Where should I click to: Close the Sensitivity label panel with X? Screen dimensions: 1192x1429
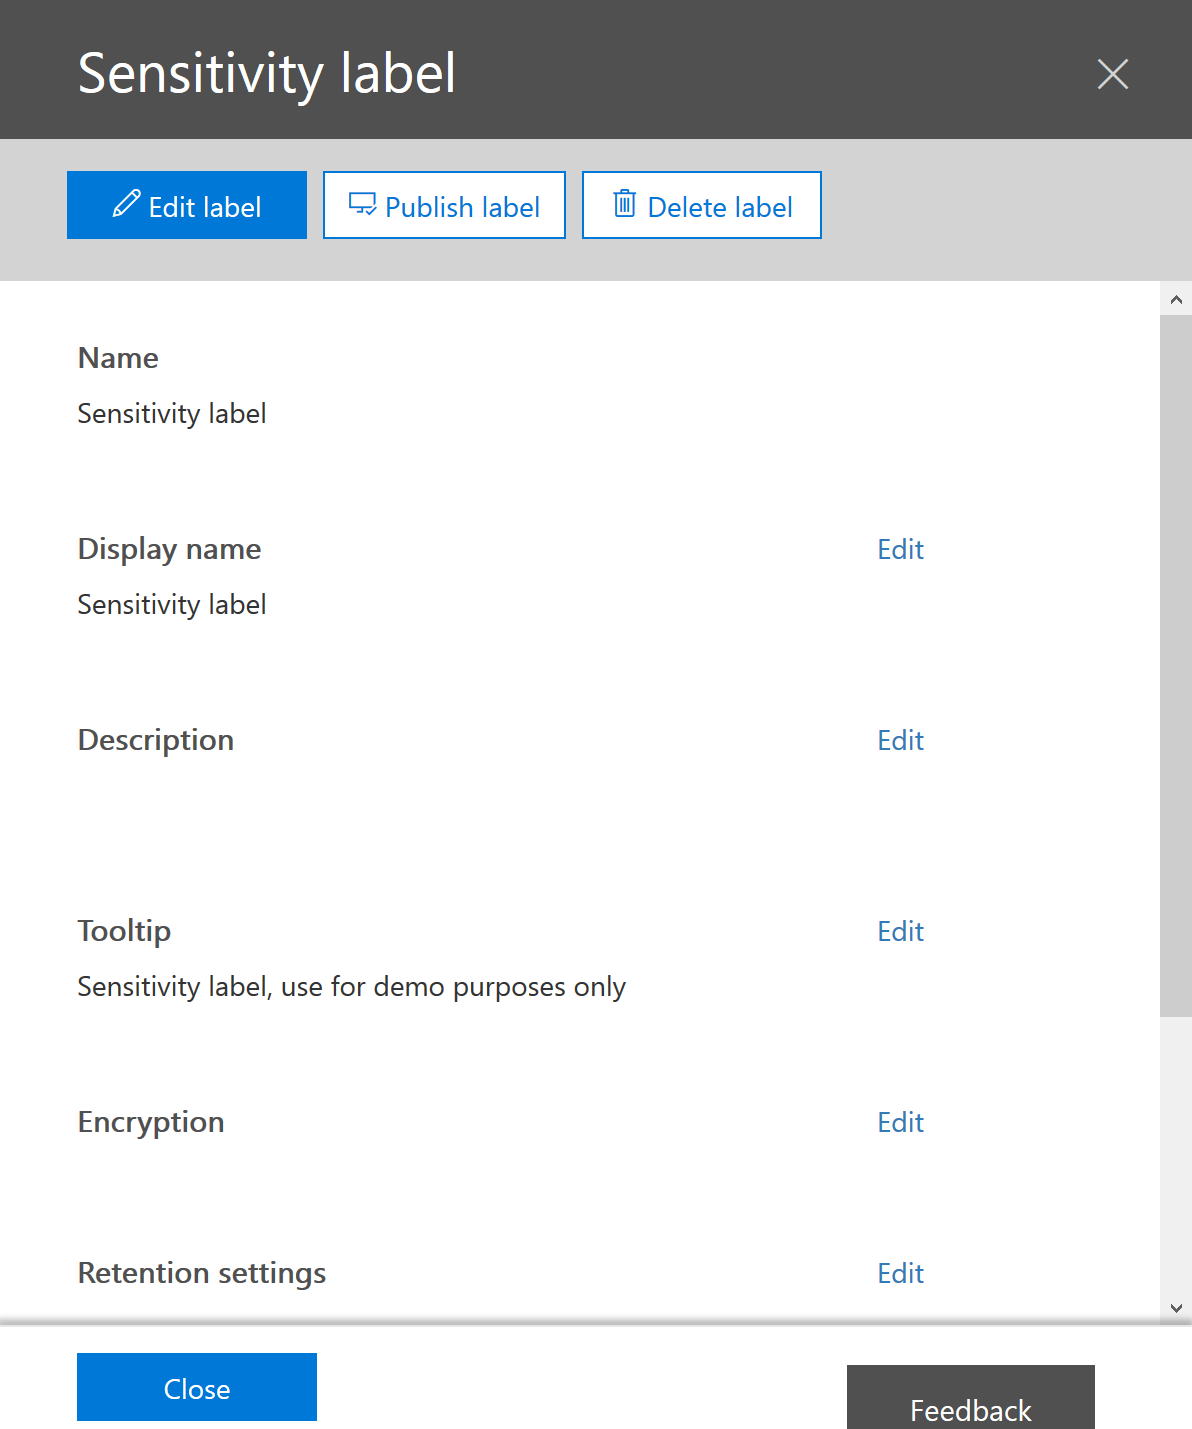[1112, 74]
